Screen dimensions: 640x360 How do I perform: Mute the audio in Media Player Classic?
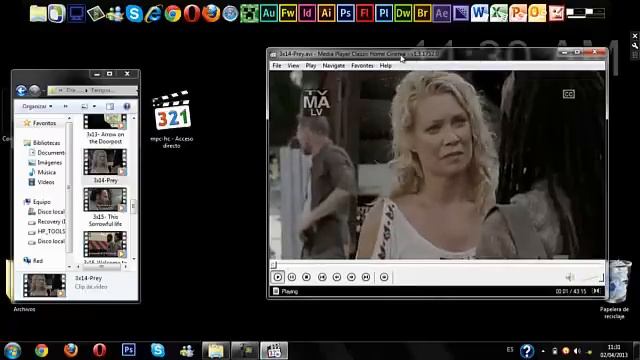tap(570, 278)
